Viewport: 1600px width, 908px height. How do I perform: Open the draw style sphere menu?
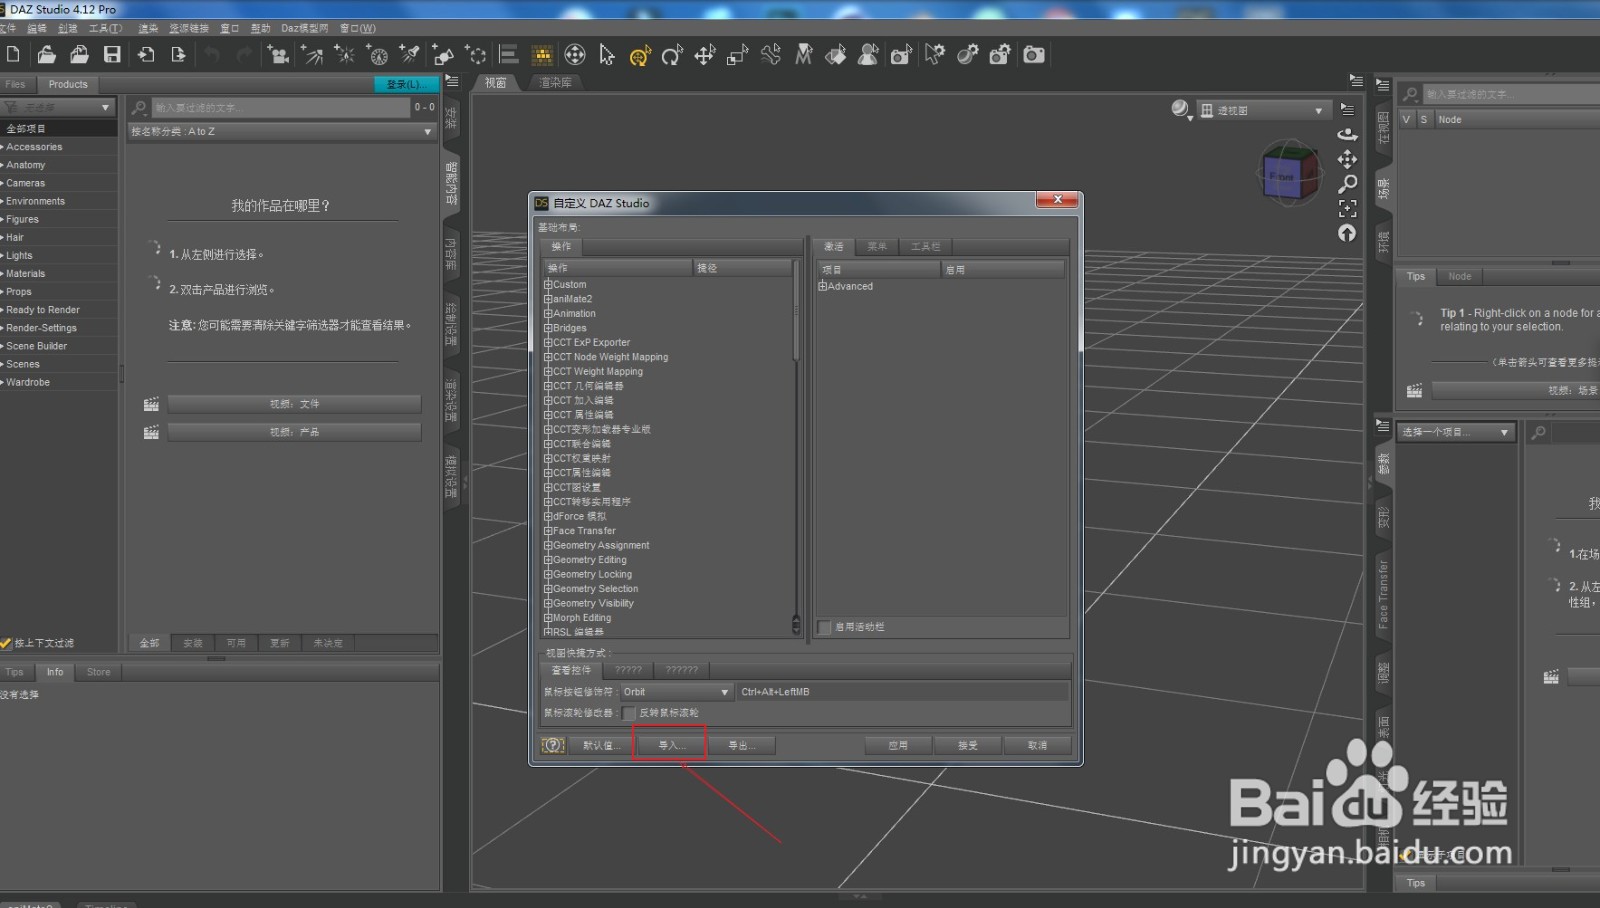tap(1182, 110)
